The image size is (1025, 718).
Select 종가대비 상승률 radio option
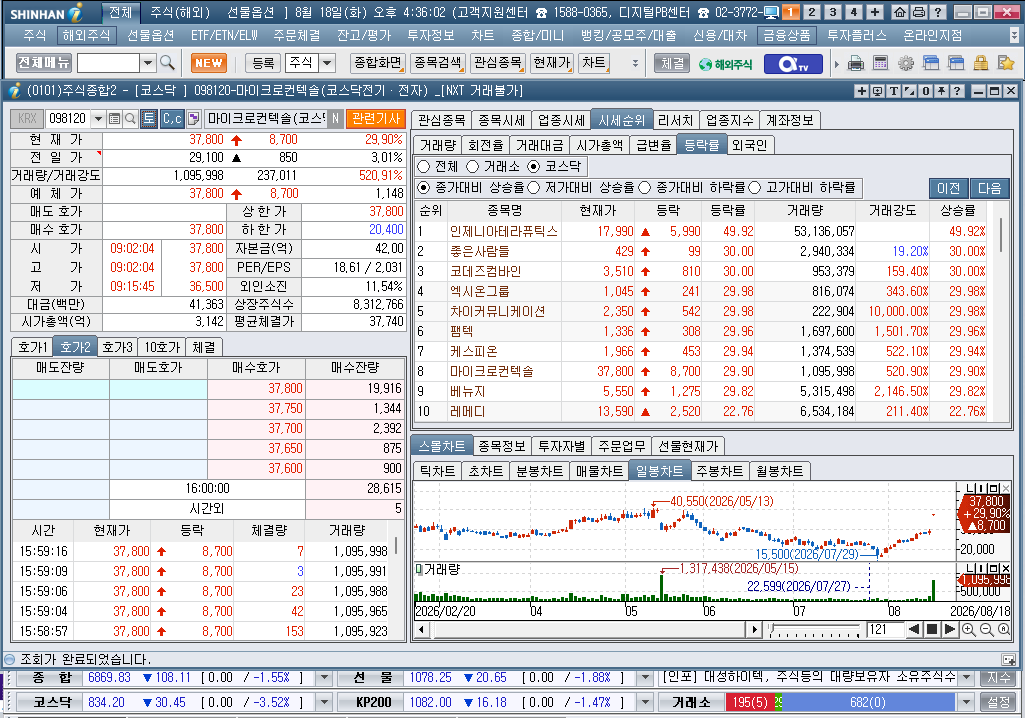tap(424, 188)
